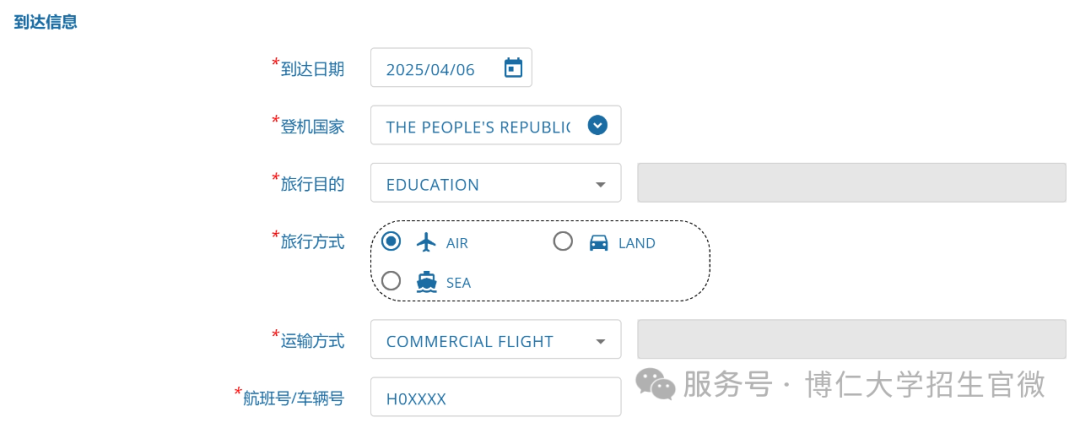Image resolution: width=1080 pixels, height=428 pixels.
Task: Click the round chevron icon in 登机国家 field
Action: click(x=598, y=125)
